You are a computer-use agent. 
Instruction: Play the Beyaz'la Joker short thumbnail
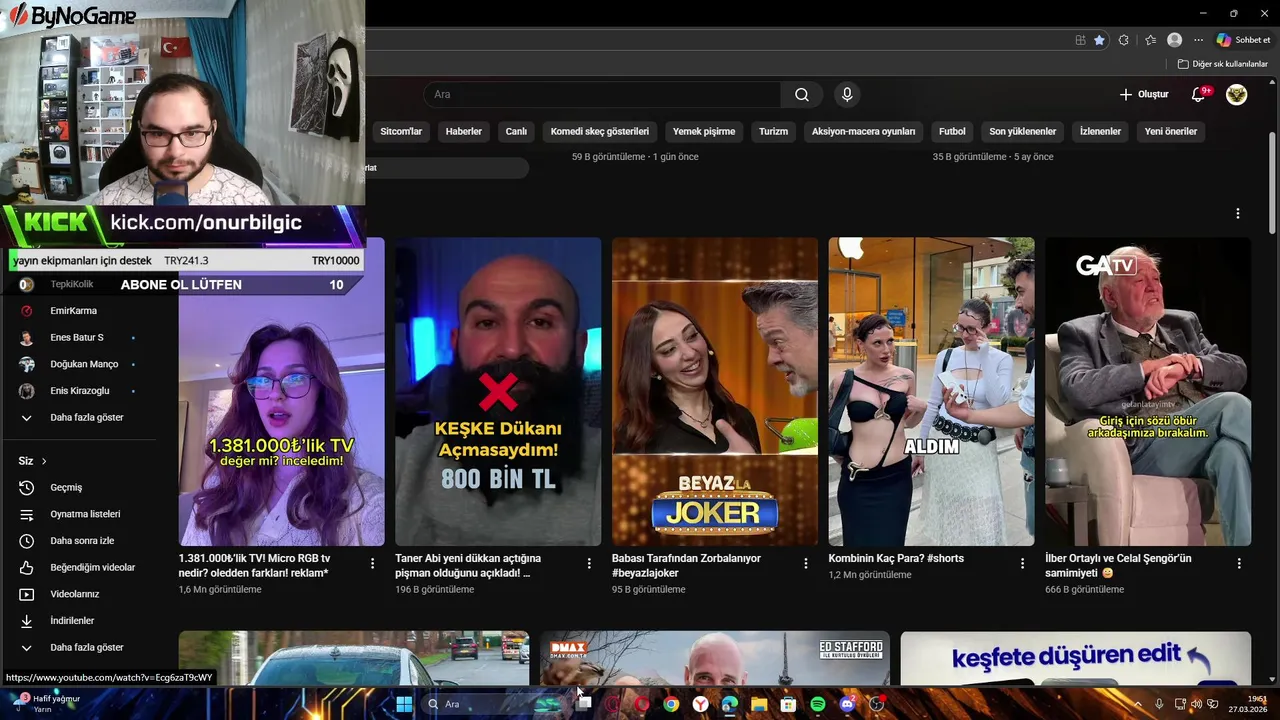point(715,391)
